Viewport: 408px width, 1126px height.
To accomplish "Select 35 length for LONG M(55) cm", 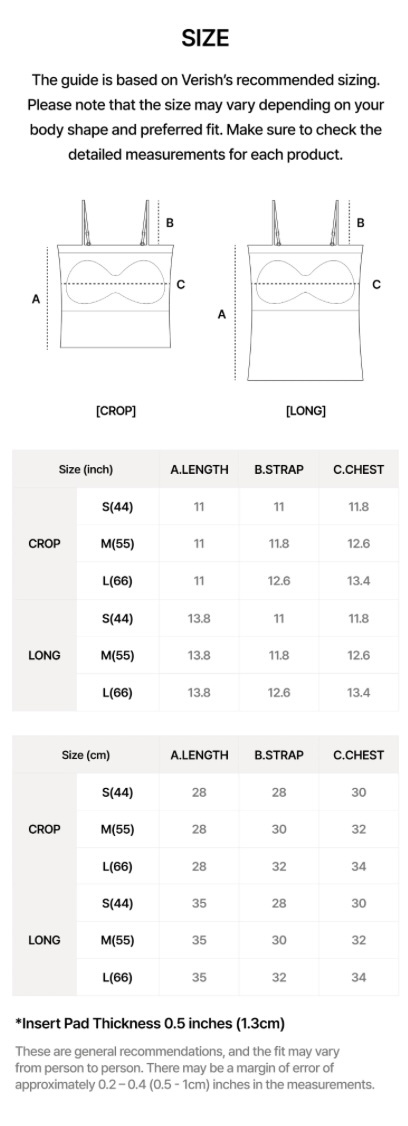I will click(x=200, y=940).
